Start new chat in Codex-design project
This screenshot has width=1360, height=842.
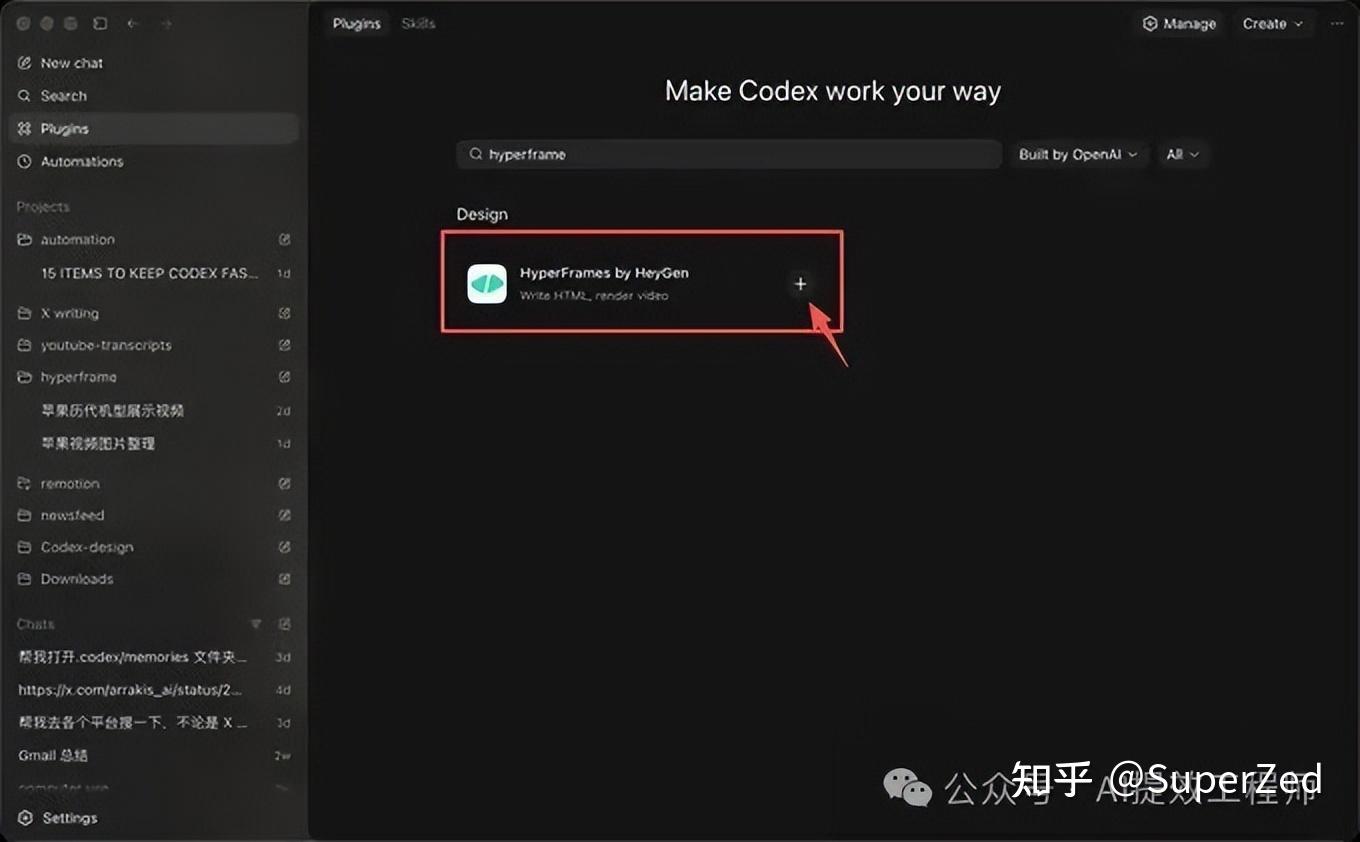click(x=284, y=548)
